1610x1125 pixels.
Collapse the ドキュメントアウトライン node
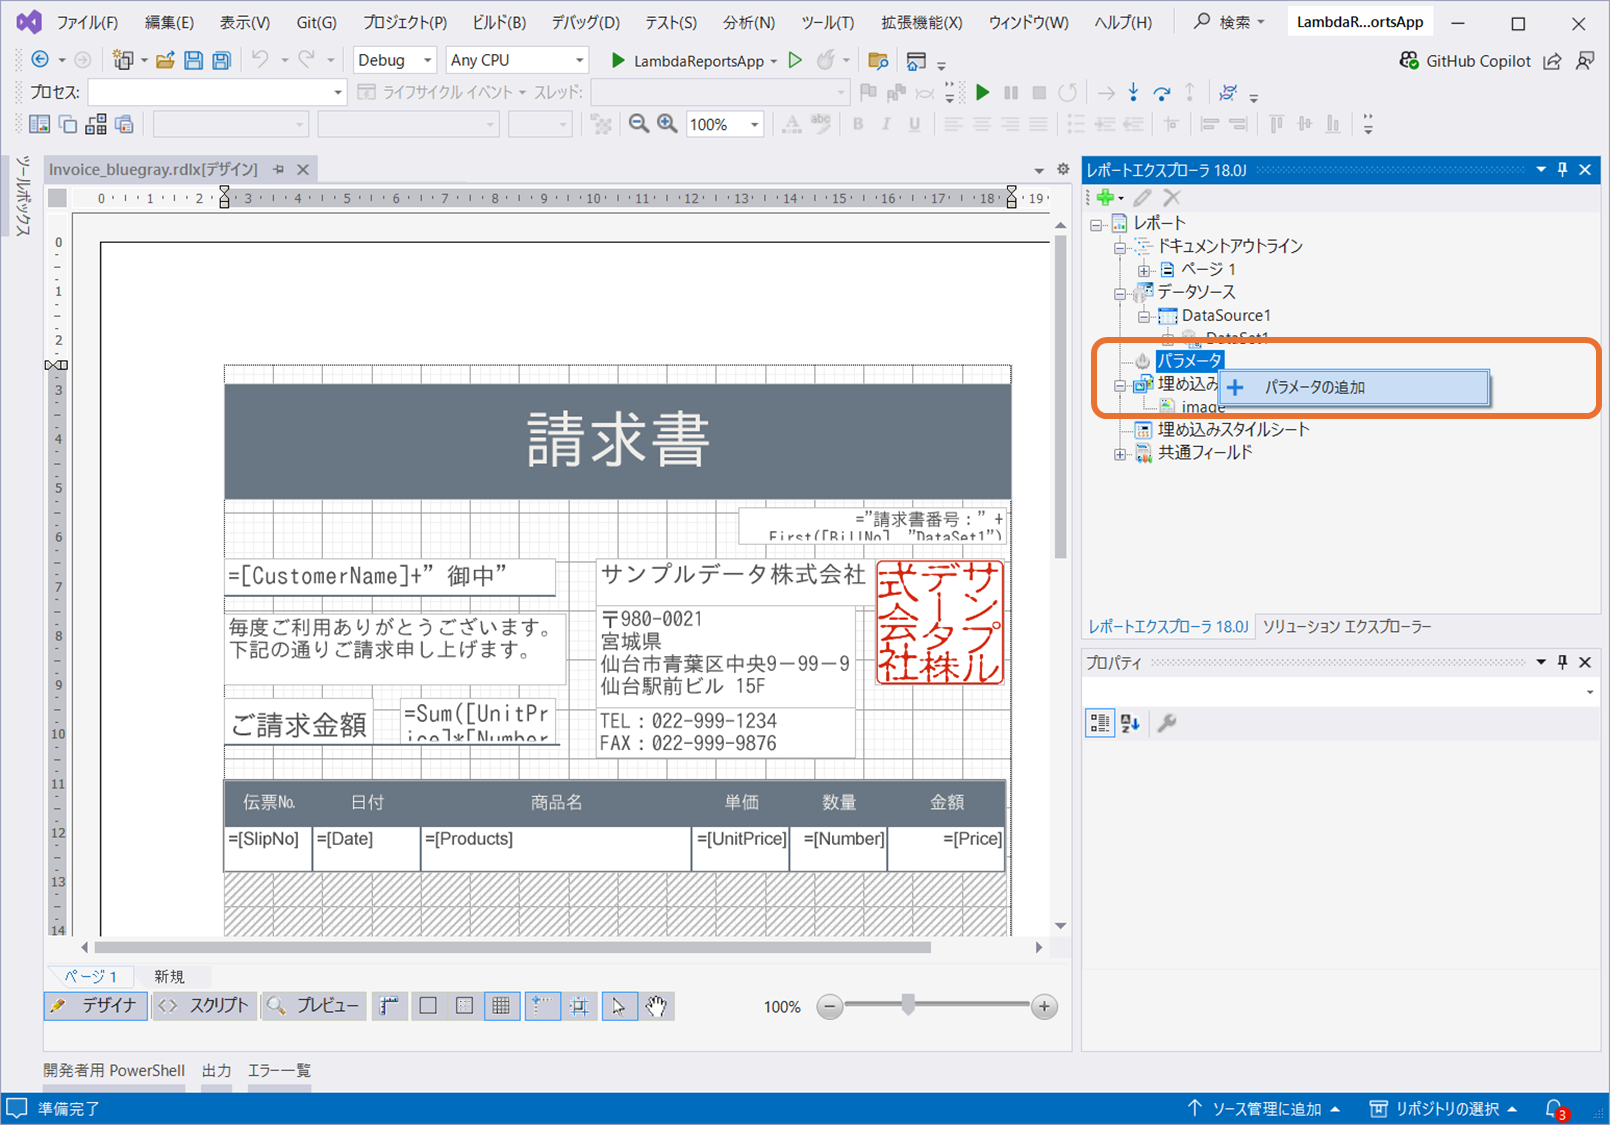[x=1120, y=247]
